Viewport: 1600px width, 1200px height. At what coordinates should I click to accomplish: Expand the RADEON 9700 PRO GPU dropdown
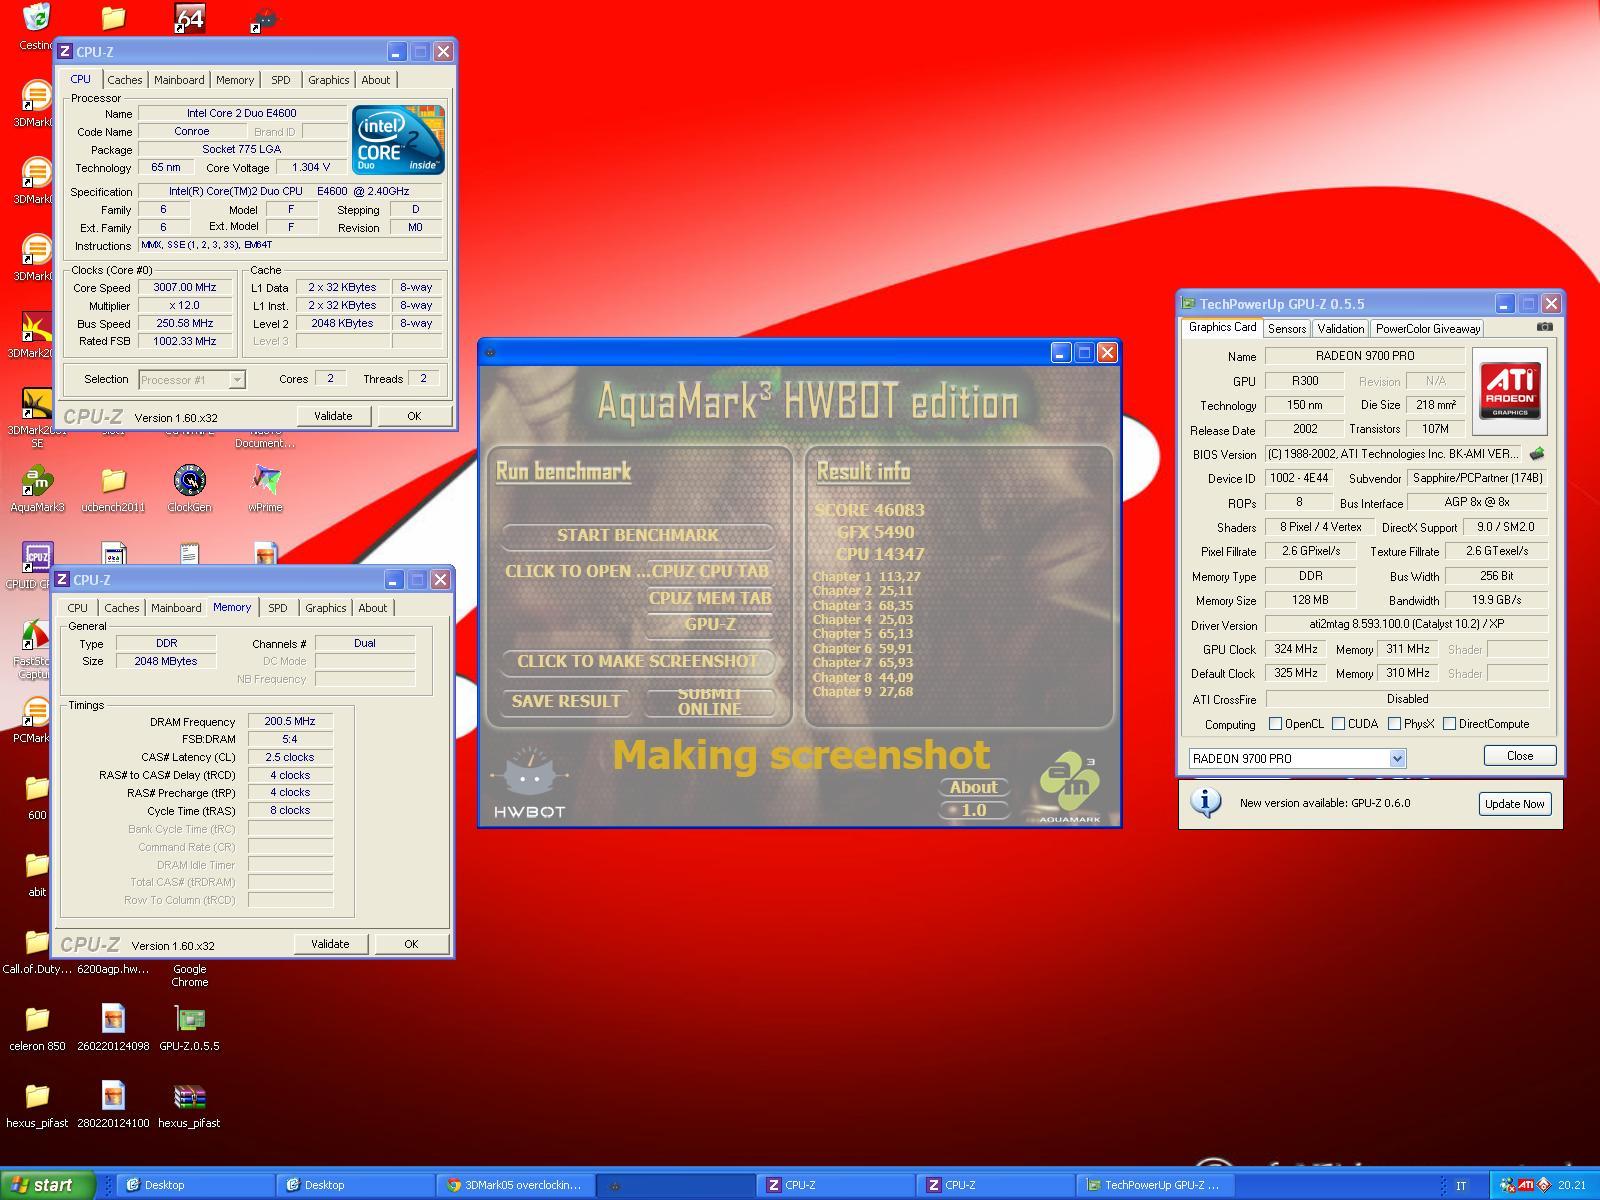[x=1397, y=758]
